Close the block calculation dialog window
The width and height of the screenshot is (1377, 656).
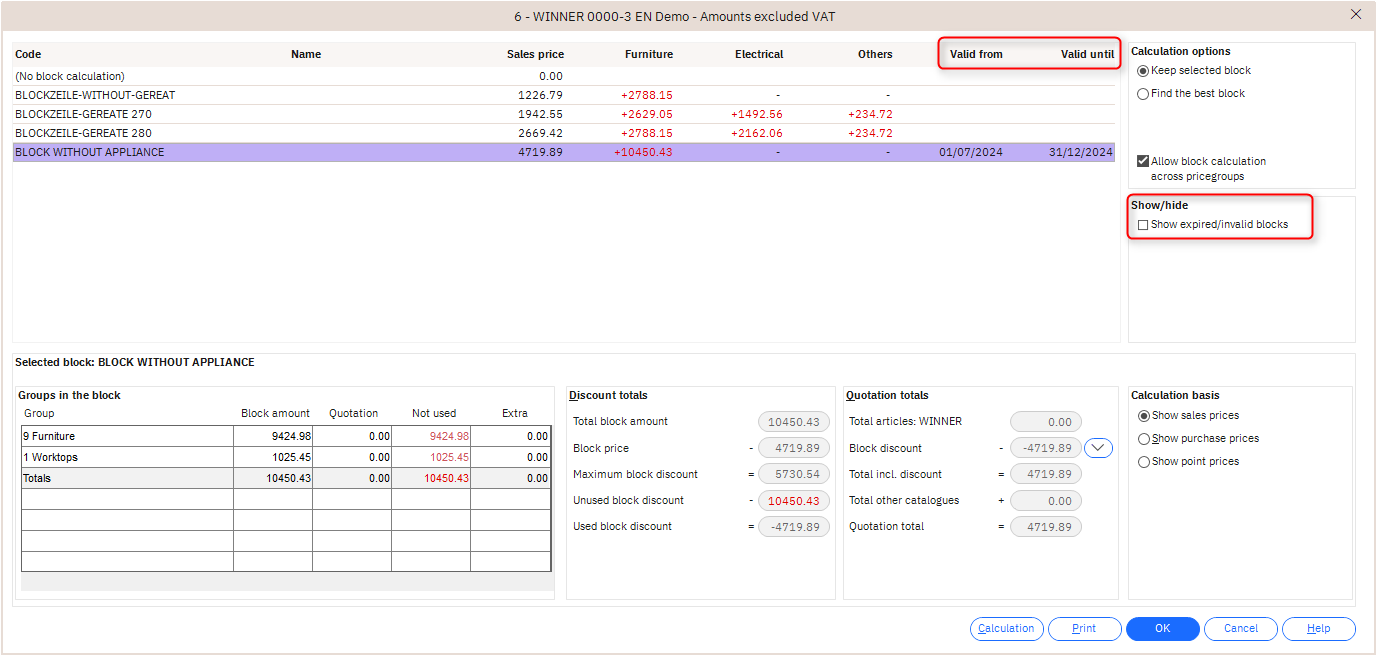tap(1355, 14)
